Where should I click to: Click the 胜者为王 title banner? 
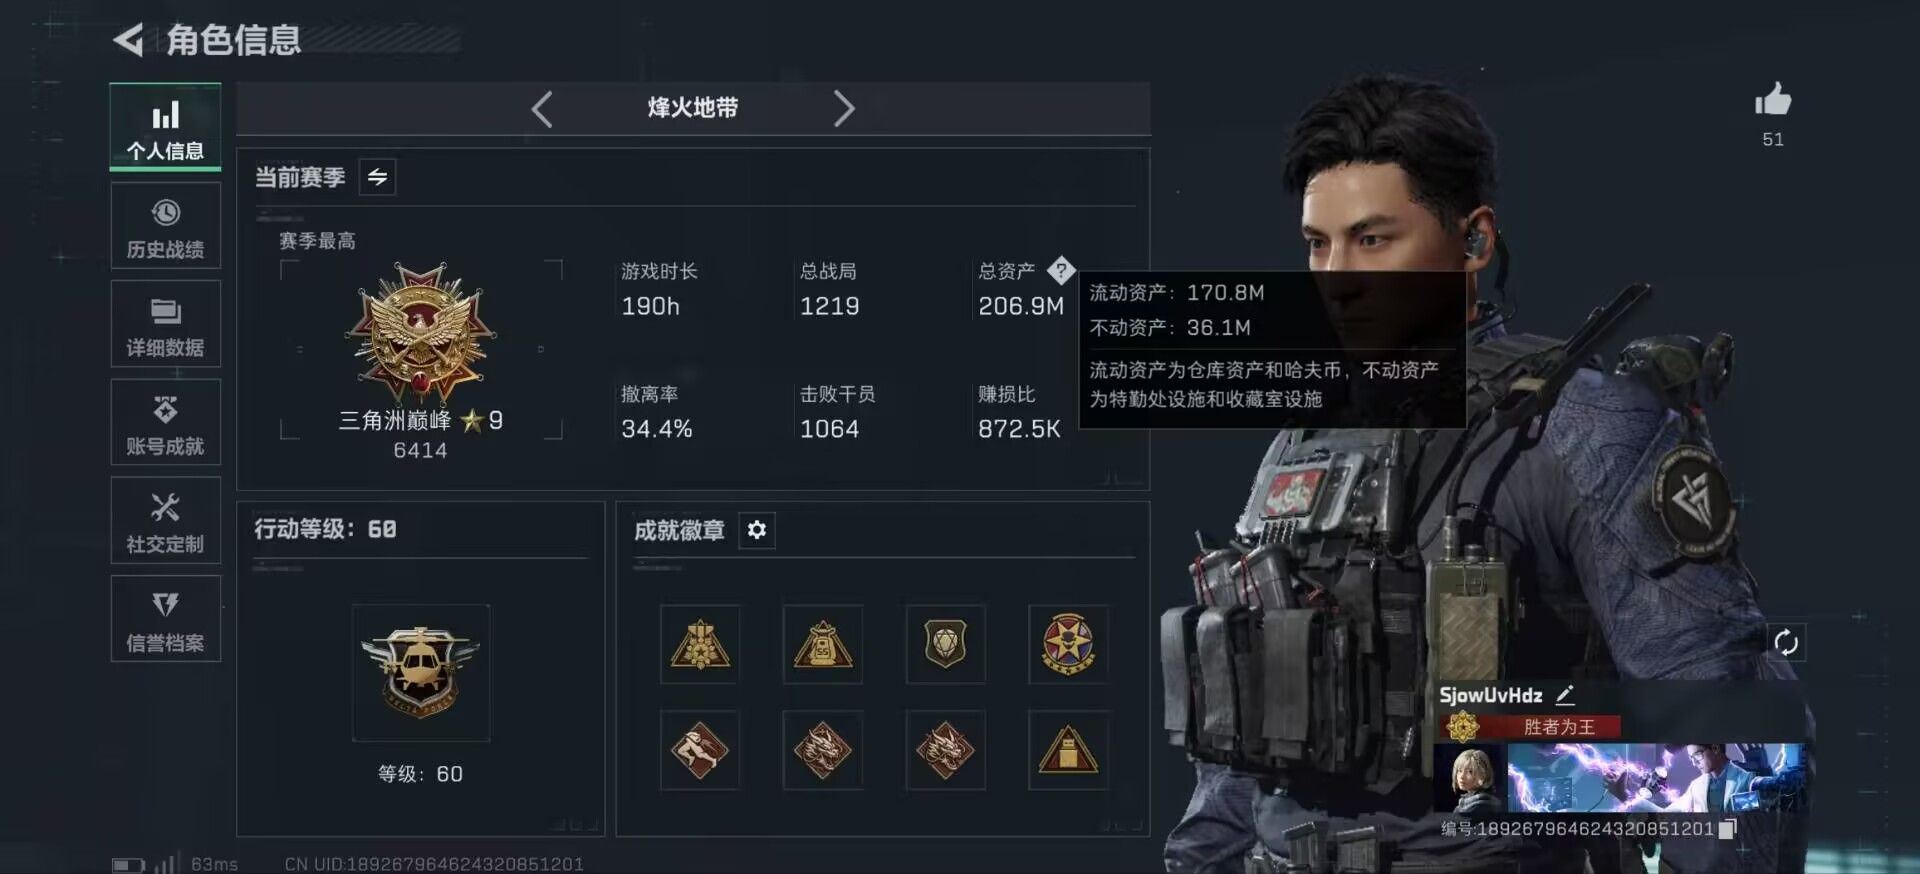(x=1530, y=727)
